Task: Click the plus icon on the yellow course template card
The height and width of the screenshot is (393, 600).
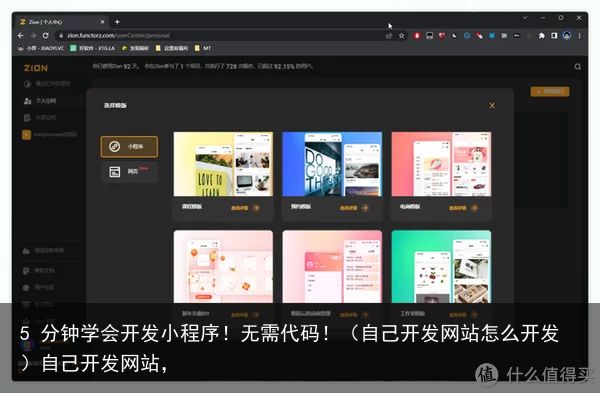Action: pos(256,208)
